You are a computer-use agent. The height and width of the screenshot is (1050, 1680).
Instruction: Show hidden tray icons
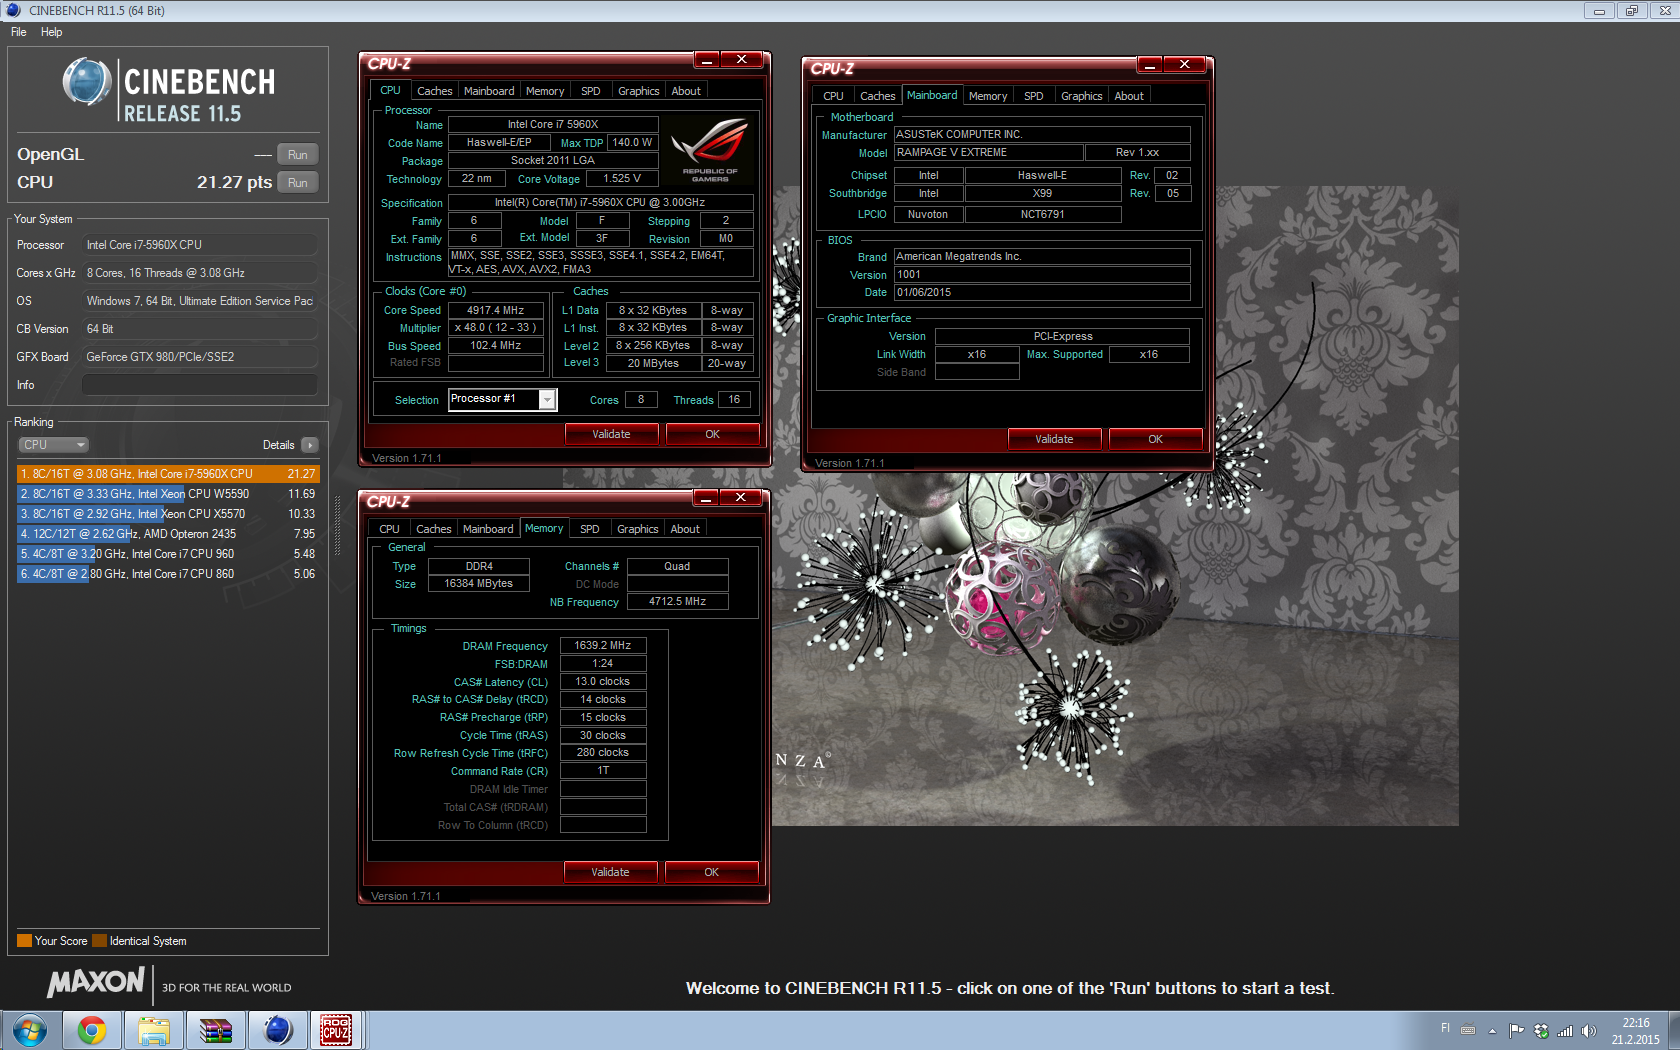[1492, 1031]
